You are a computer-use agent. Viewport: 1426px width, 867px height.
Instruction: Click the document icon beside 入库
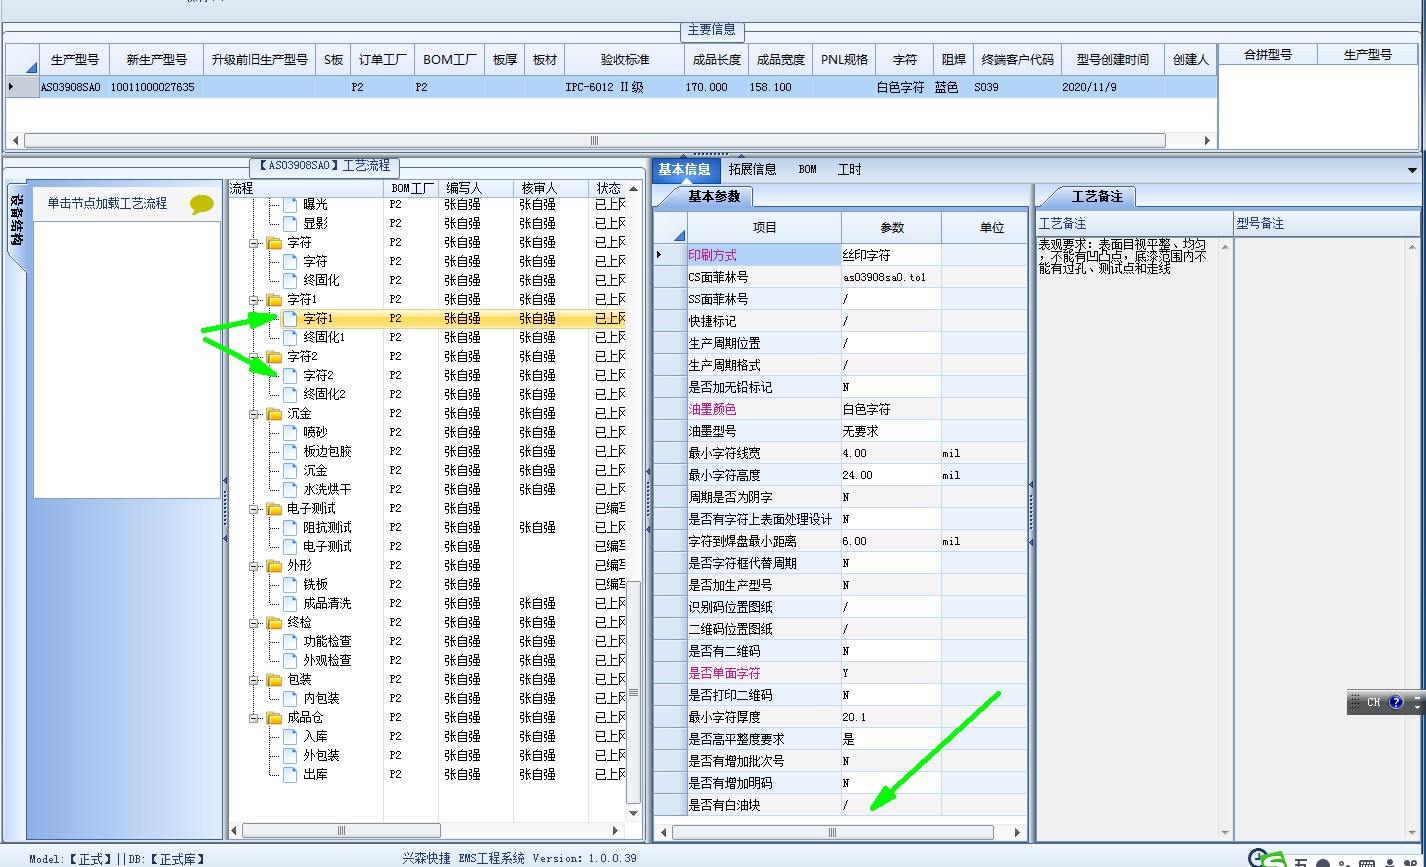coord(290,737)
